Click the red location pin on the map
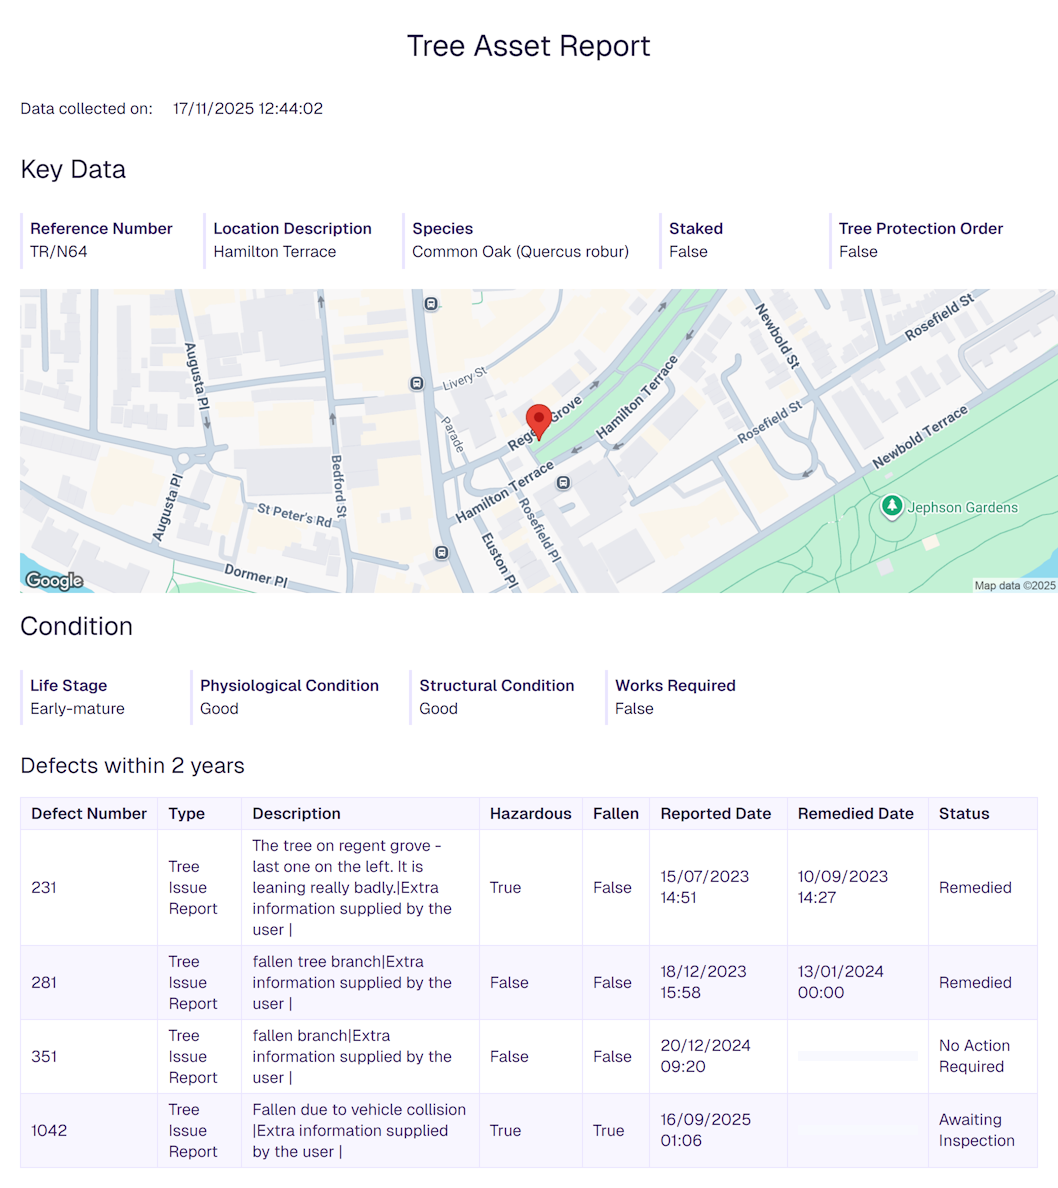The height and width of the screenshot is (1188, 1058). coord(539,420)
